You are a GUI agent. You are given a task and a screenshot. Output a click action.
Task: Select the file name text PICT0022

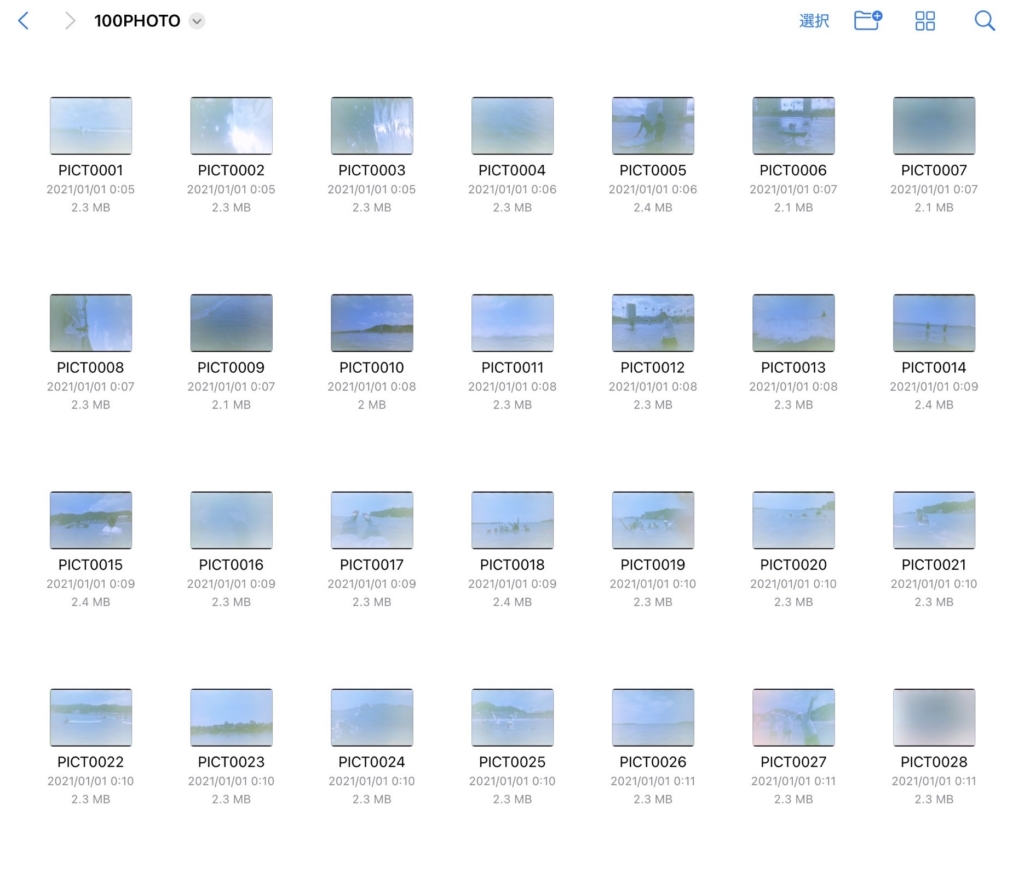tap(91, 762)
